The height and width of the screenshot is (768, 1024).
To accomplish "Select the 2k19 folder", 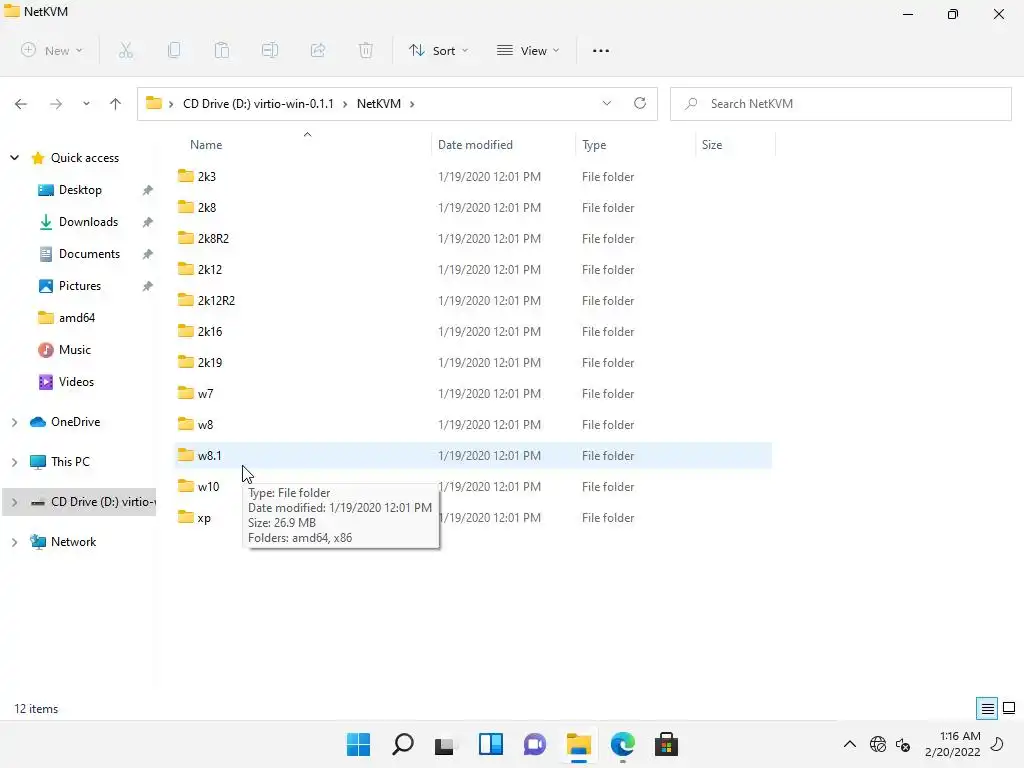I will click(473, 362).
